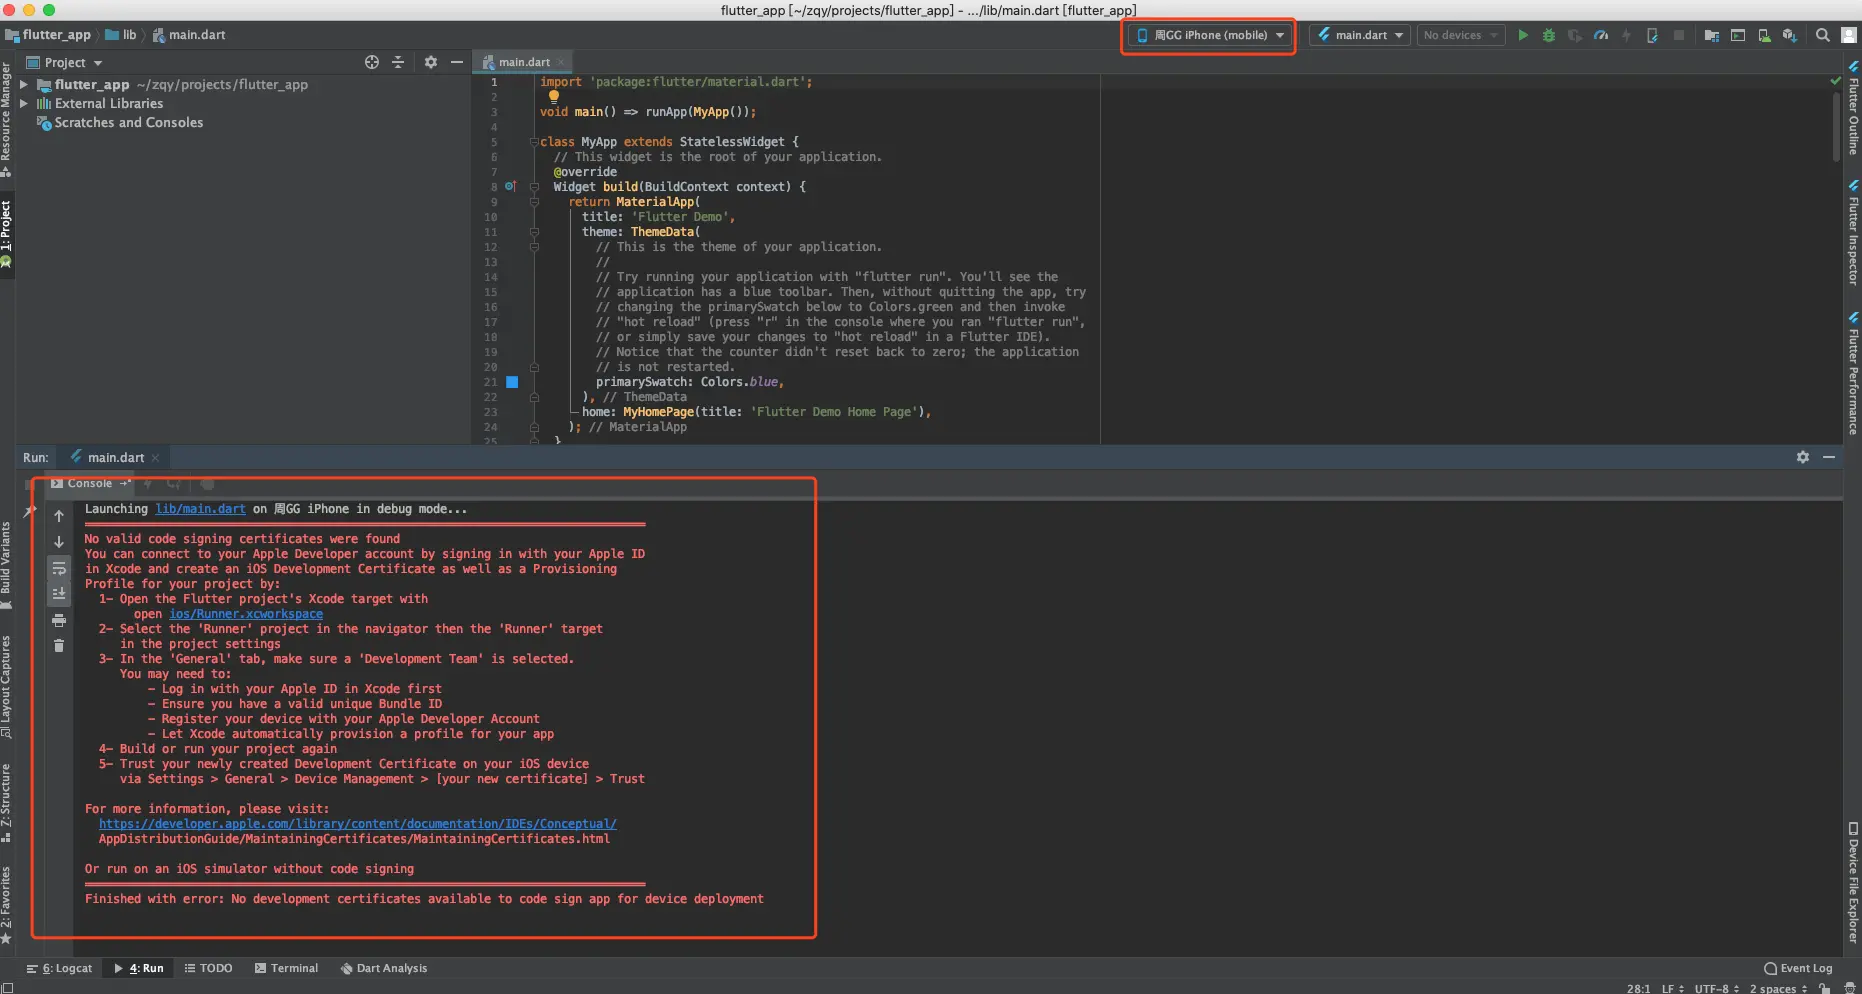Open Flutter performance profiling speedometer icon

point(1601,35)
